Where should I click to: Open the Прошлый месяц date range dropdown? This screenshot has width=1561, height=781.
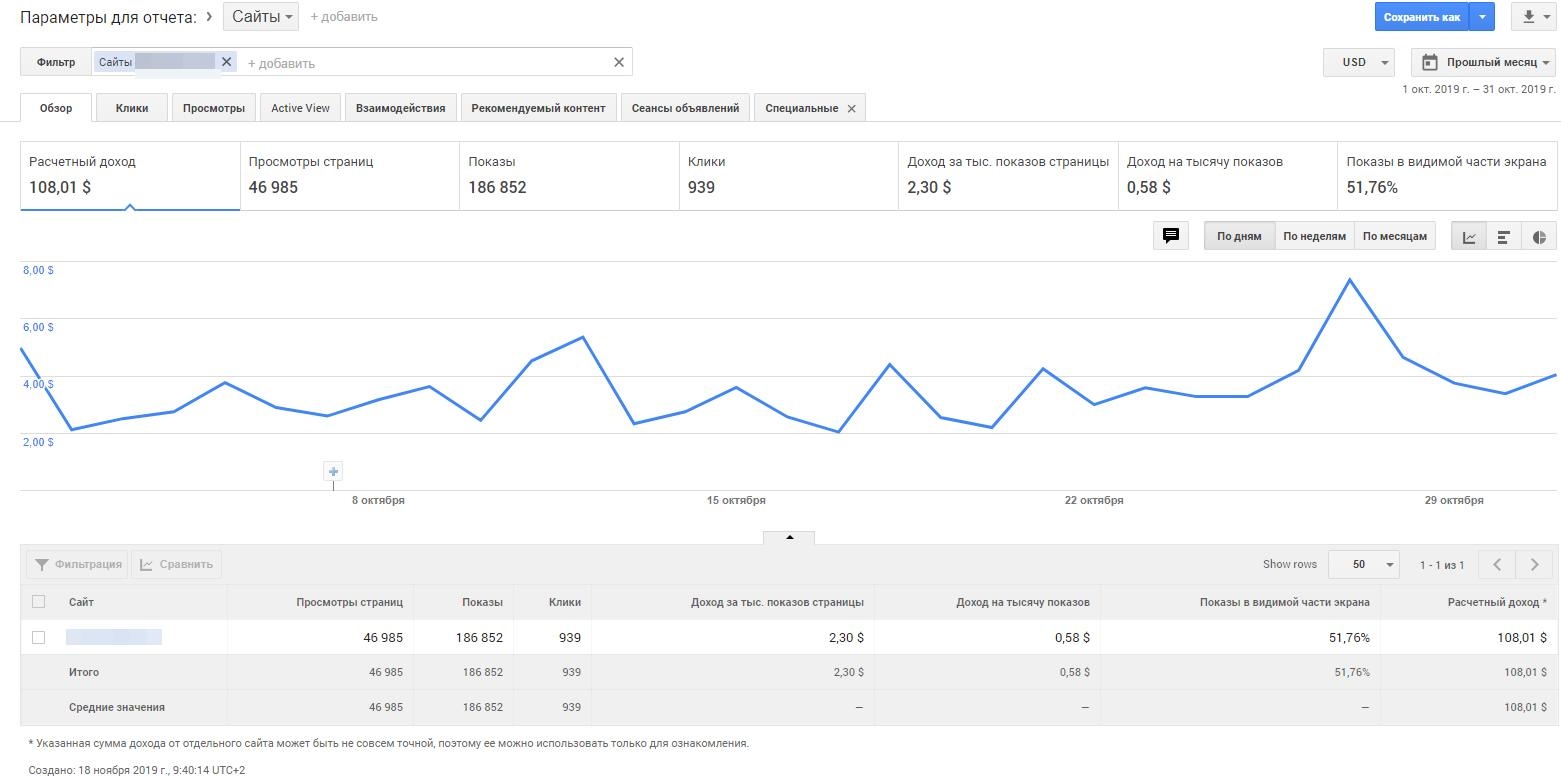point(1483,62)
